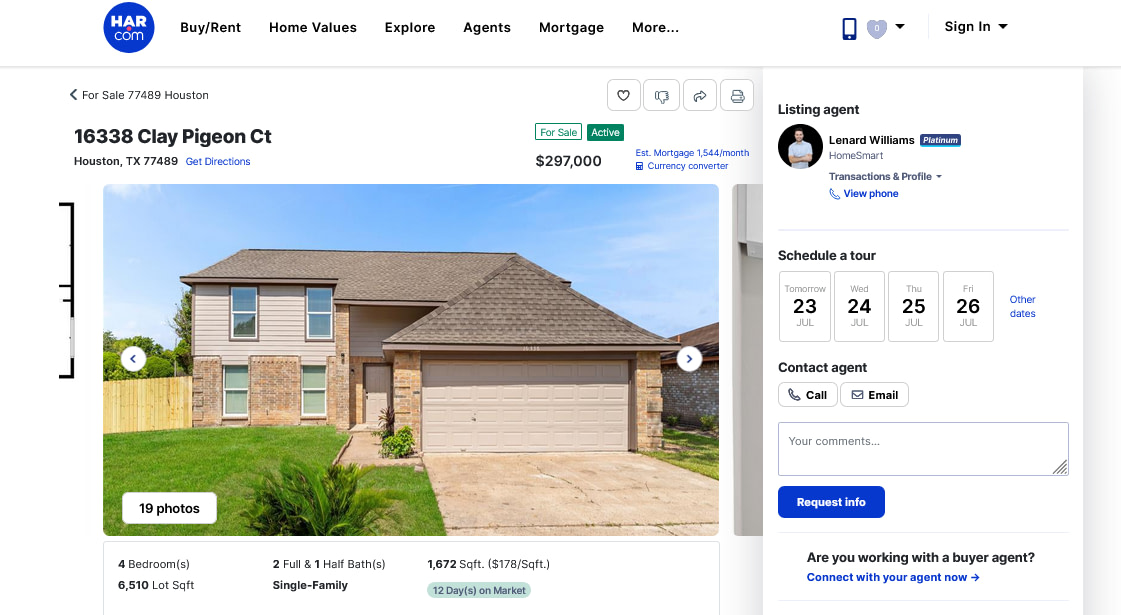Show next photo with right arrow

[x=689, y=359]
